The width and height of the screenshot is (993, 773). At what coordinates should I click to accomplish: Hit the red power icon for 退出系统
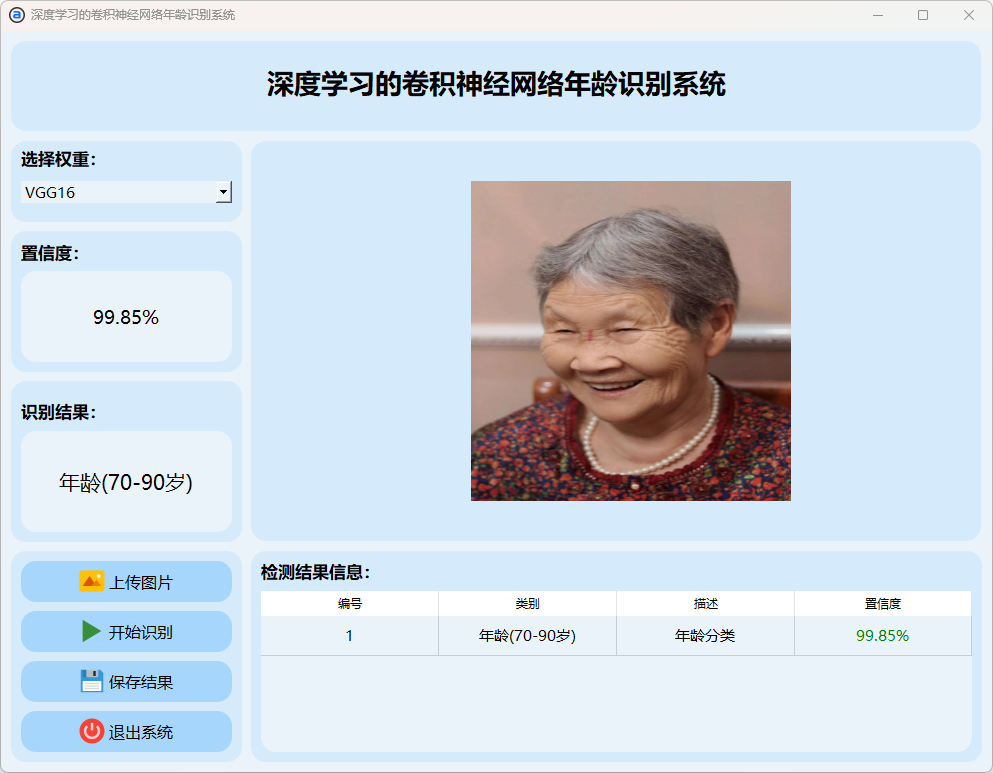92,732
